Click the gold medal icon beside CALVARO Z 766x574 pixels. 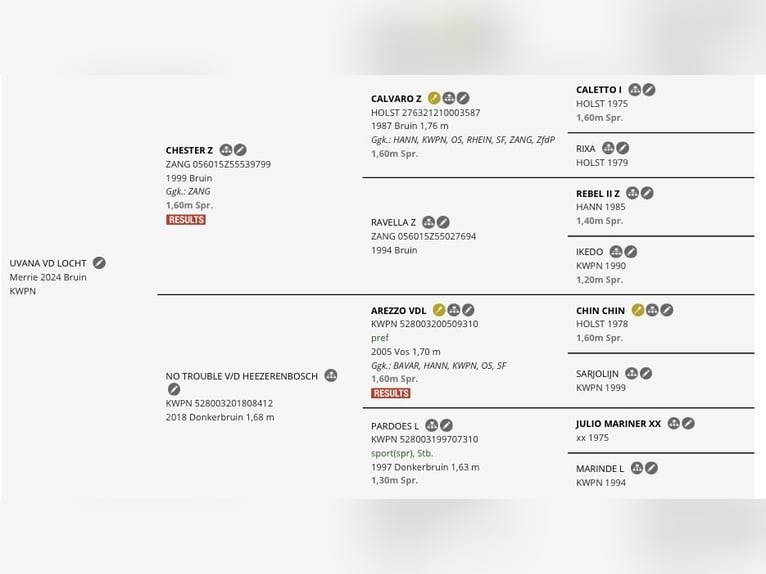point(434,98)
